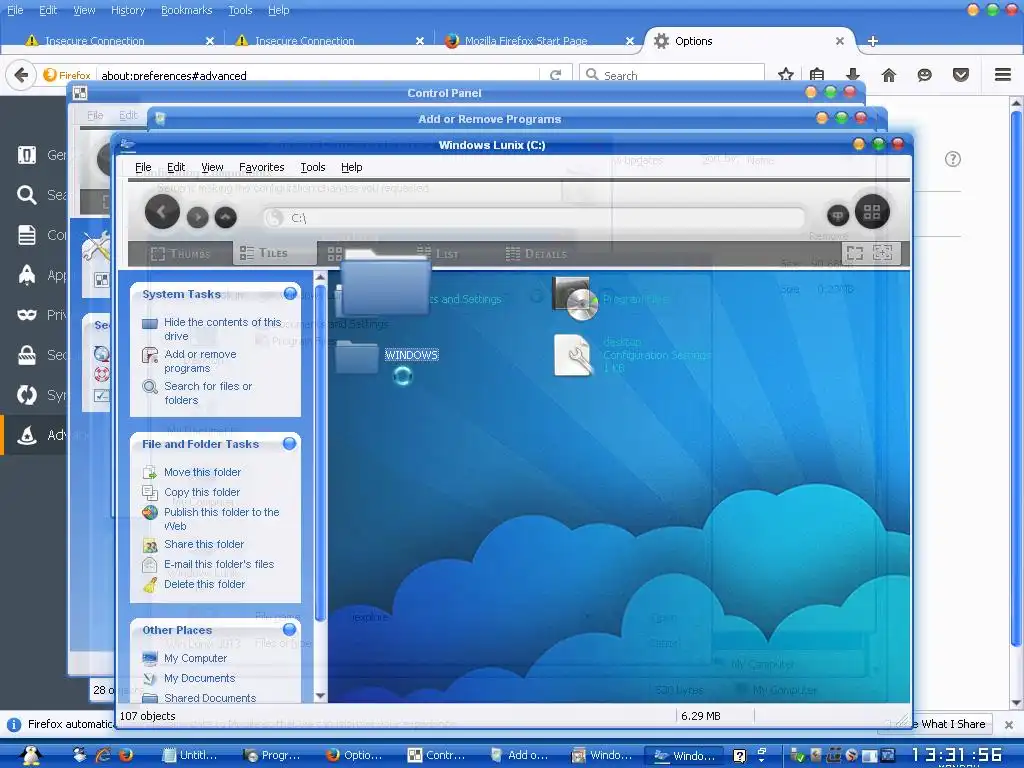Open Firefox downloads arrow

coord(852,75)
